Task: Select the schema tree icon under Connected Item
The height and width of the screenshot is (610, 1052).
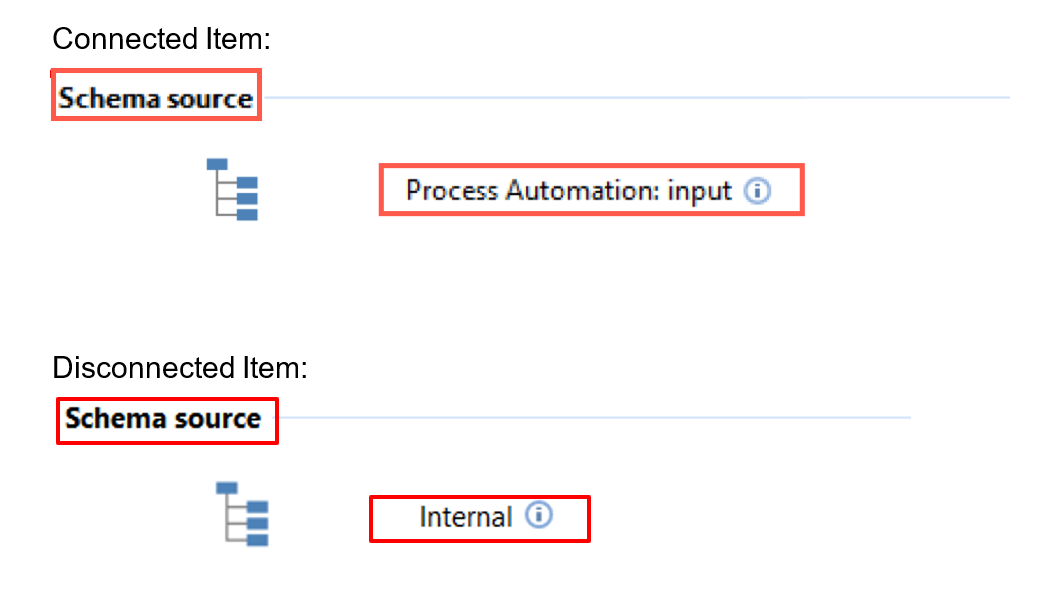Action: pyautogui.click(x=232, y=189)
